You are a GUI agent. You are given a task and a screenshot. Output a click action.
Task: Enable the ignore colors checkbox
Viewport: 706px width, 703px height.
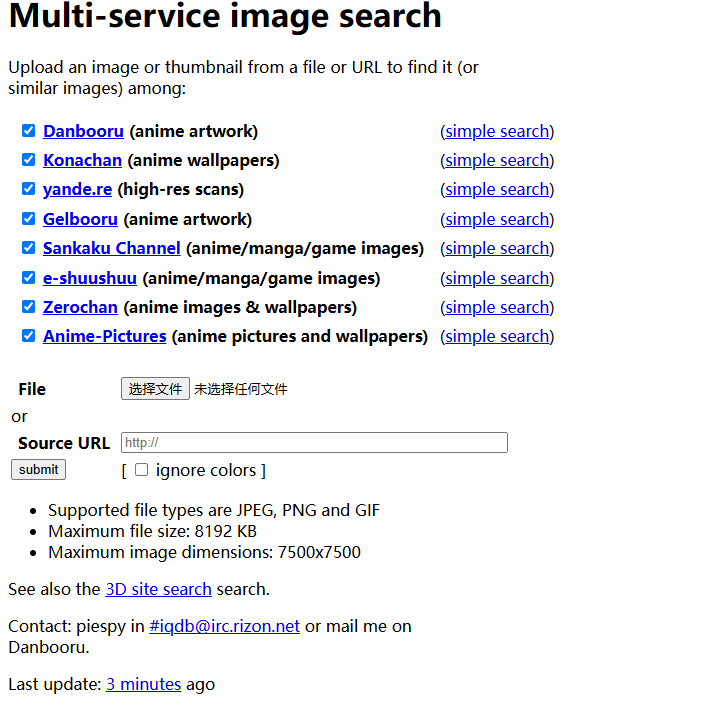point(141,470)
